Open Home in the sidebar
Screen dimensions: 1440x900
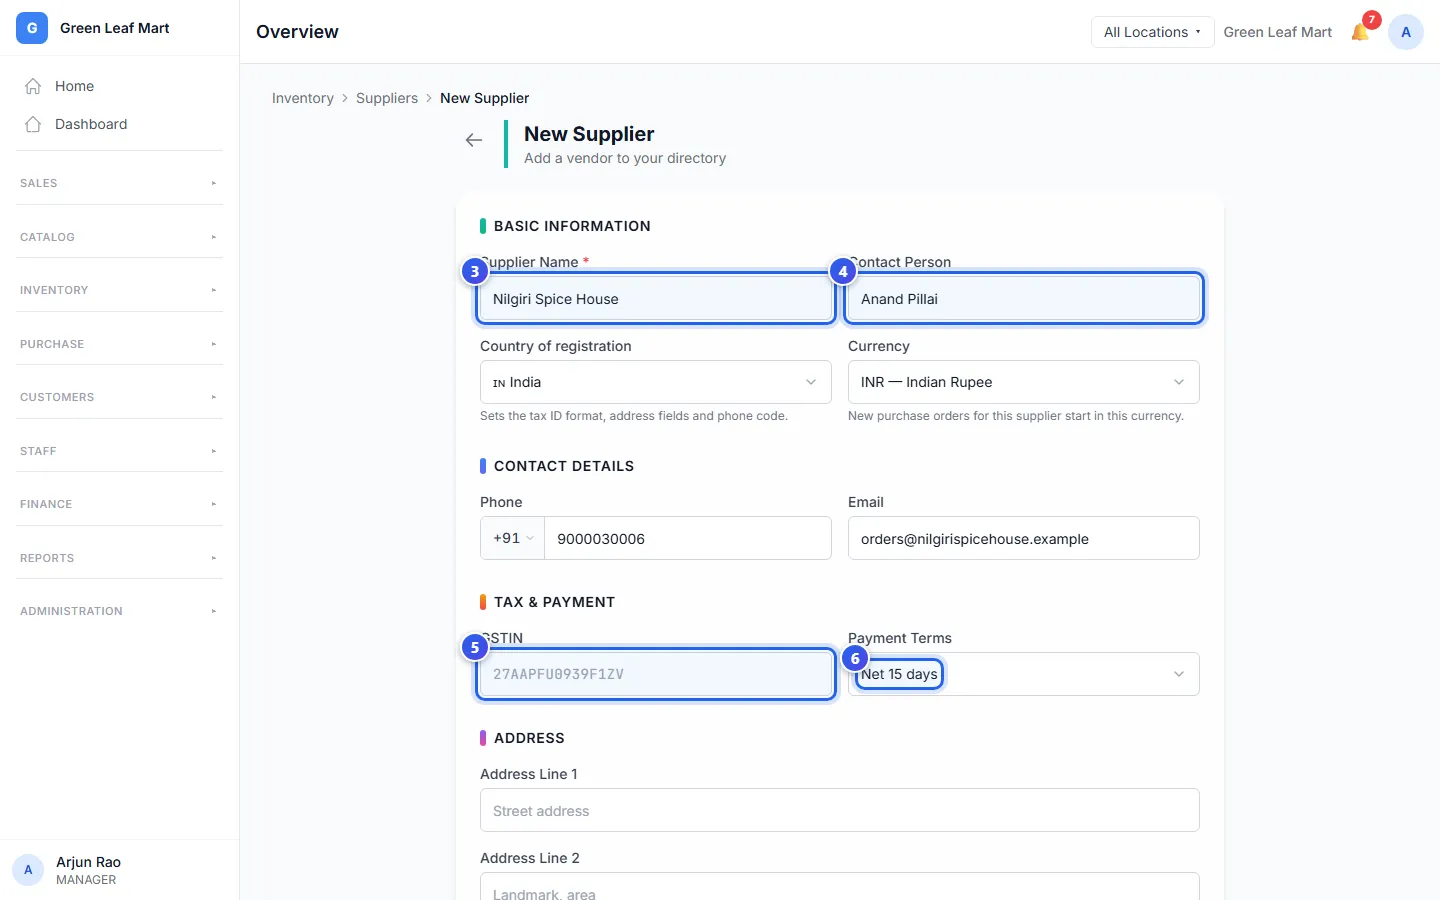[120, 86]
